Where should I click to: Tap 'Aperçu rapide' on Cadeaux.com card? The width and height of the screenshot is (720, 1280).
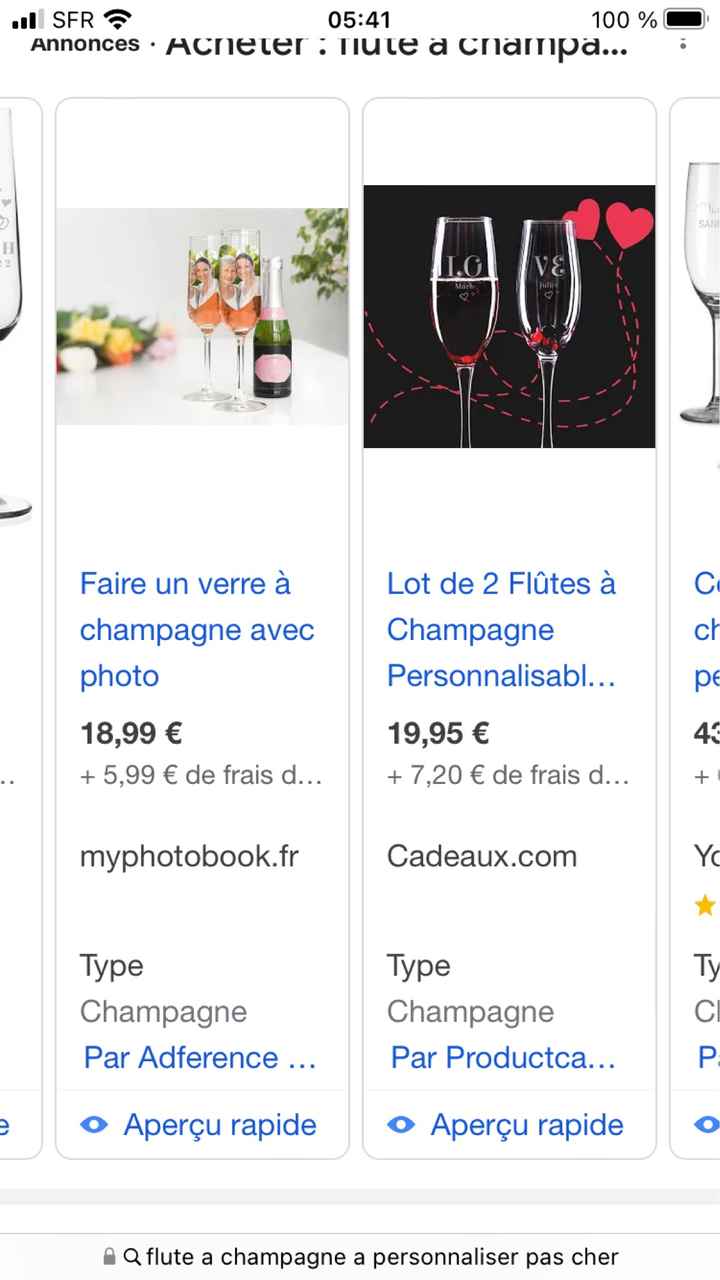pos(527,1125)
